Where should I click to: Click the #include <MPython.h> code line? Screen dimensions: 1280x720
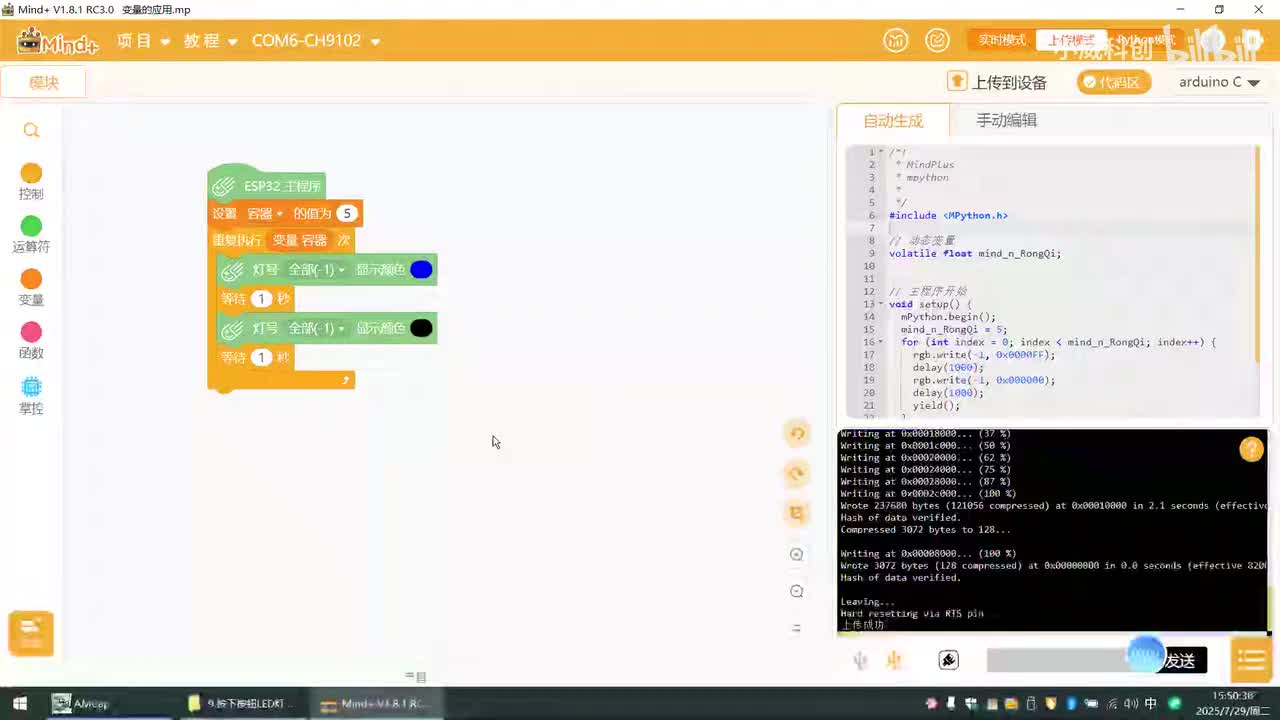[x=948, y=215]
